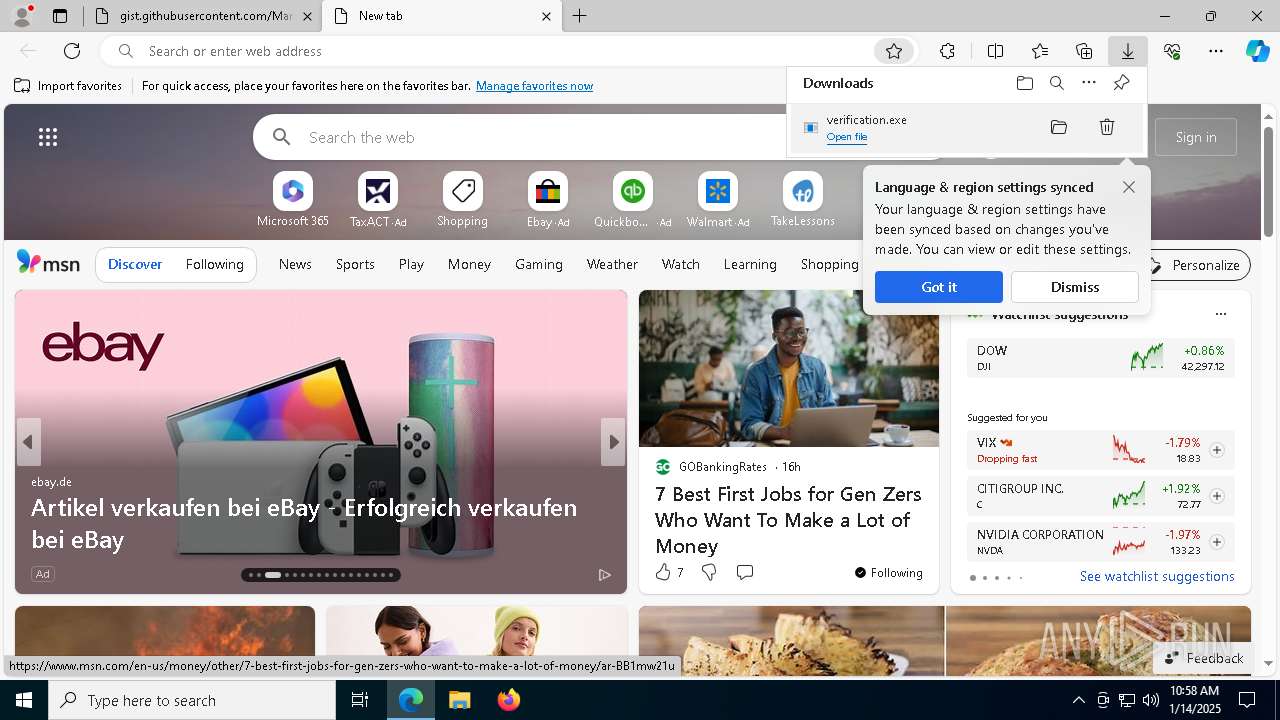1280x720 pixels.
Task: Open downloads folder in Downloads panel header
Action: (x=1025, y=83)
